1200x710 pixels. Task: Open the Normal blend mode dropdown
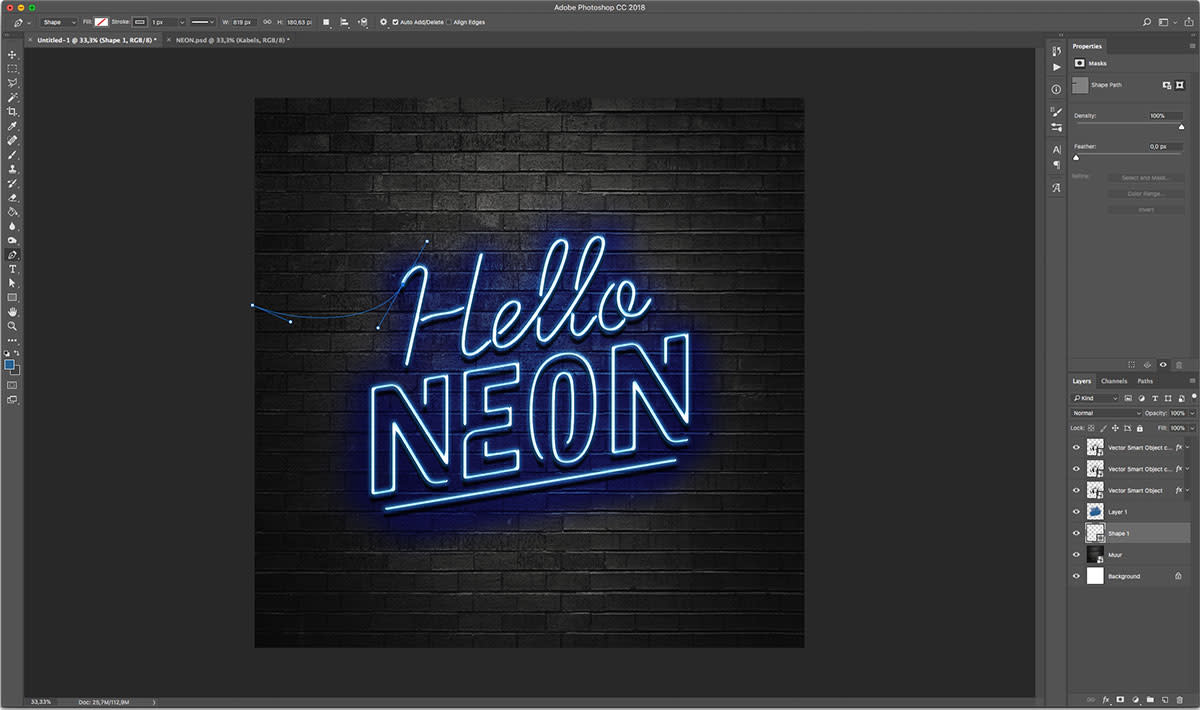click(x=1106, y=413)
